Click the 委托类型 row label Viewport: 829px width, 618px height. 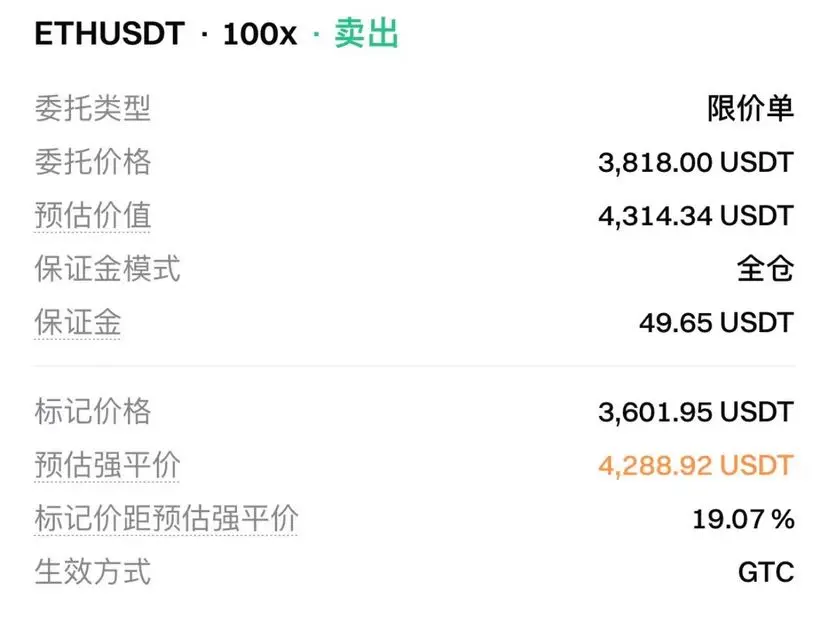click(93, 108)
